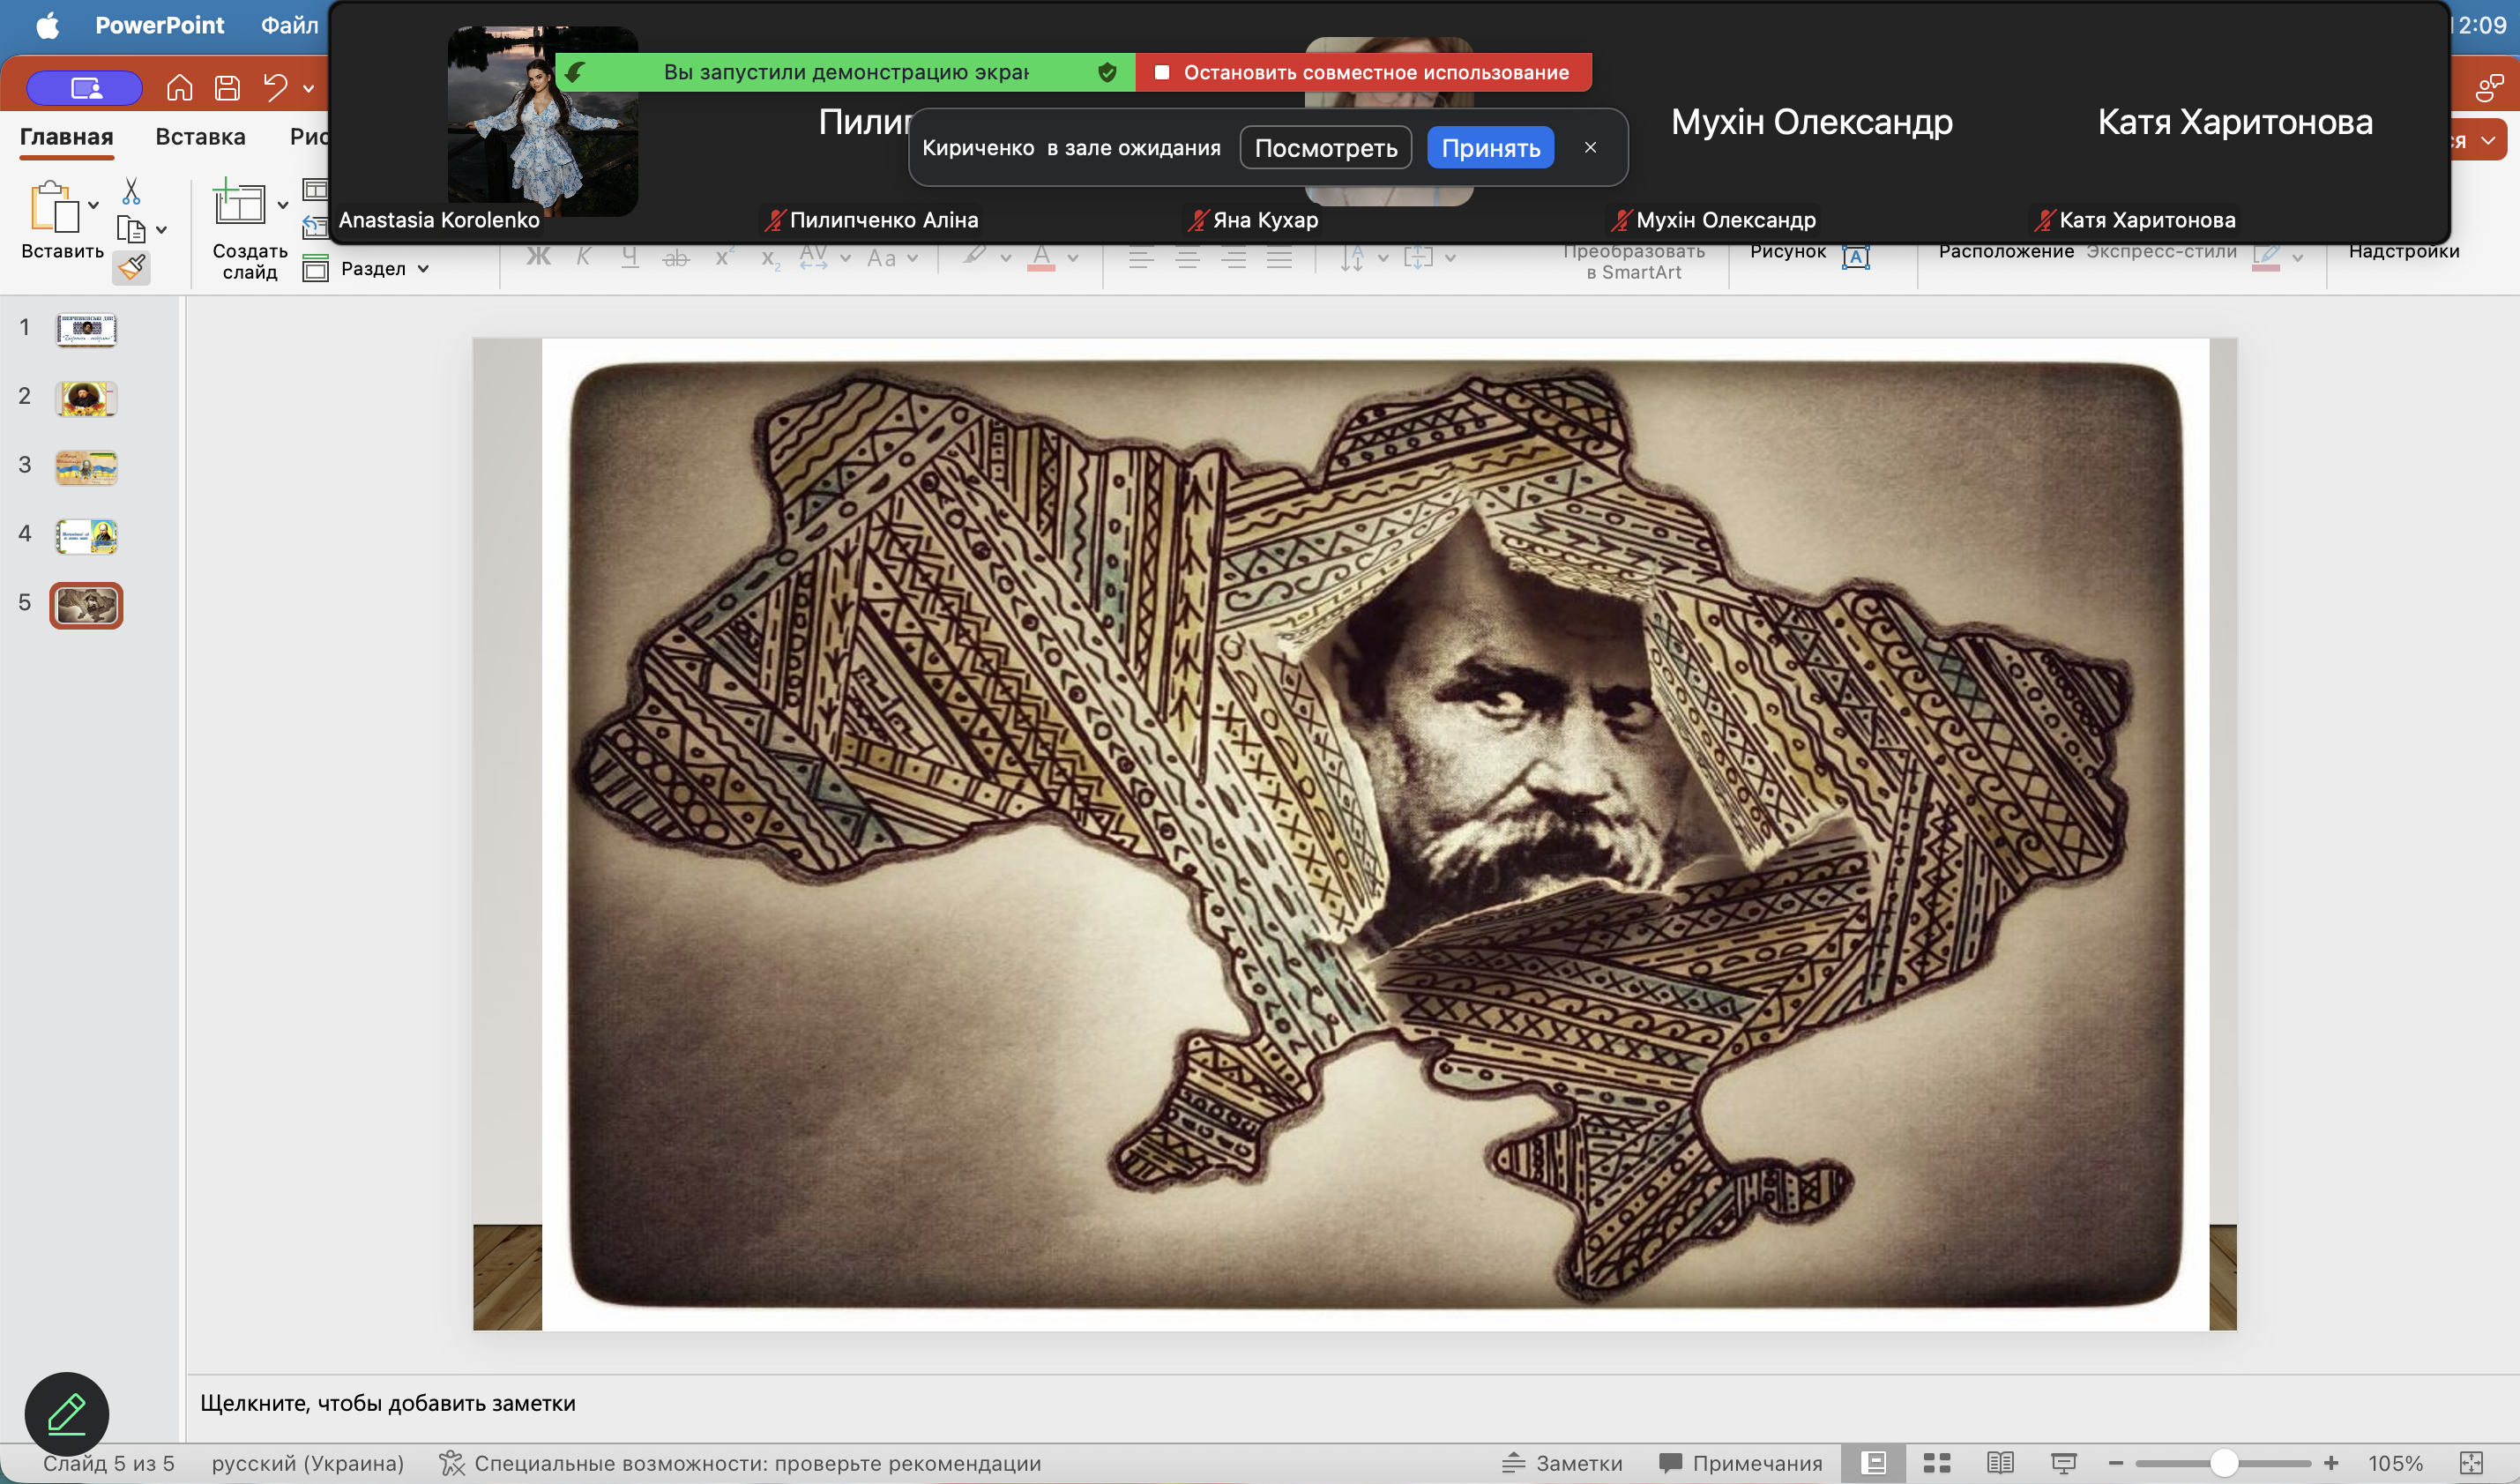
Task: Click fit slide to window icon
Action: point(2471,1463)
